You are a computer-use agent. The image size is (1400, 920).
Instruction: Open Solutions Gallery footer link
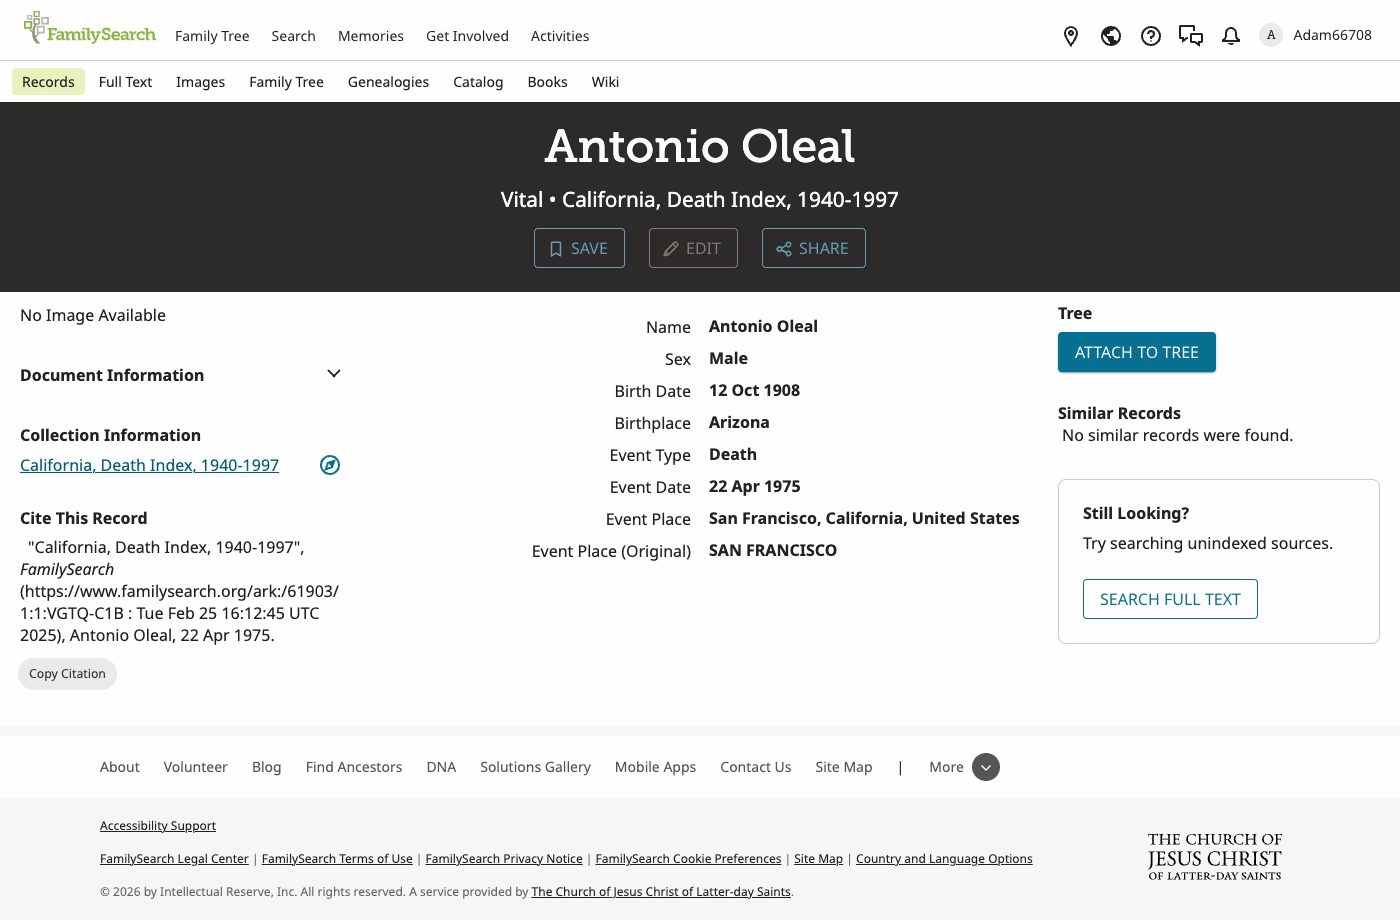click(x=535, y=767)
